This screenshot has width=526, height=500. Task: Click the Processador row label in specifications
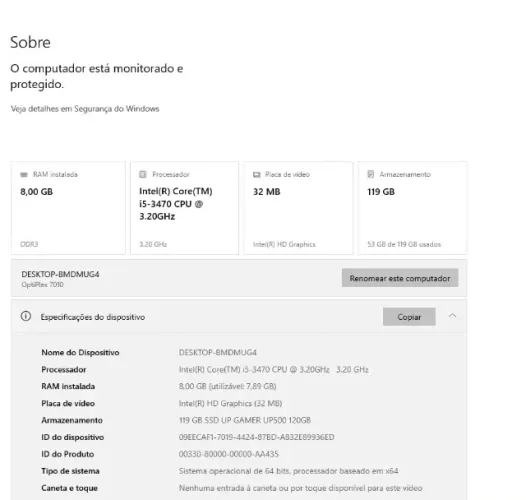click(64, 369)
